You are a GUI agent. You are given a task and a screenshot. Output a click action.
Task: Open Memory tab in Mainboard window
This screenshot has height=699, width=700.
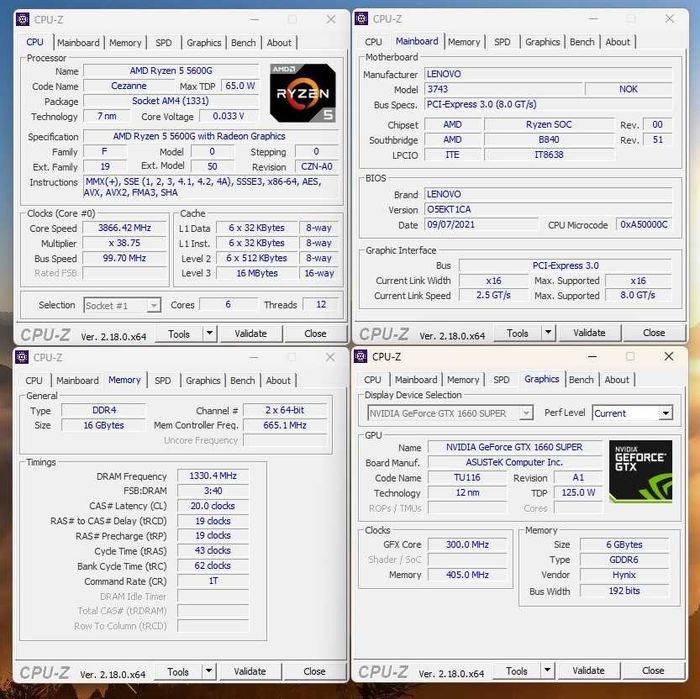(x=464, y=42)
